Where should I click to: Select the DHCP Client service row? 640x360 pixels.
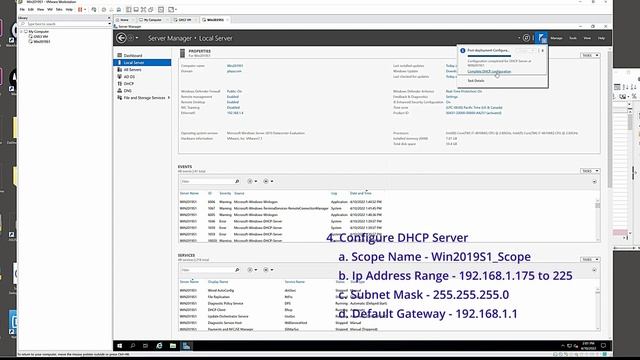(x=387, y=310)
